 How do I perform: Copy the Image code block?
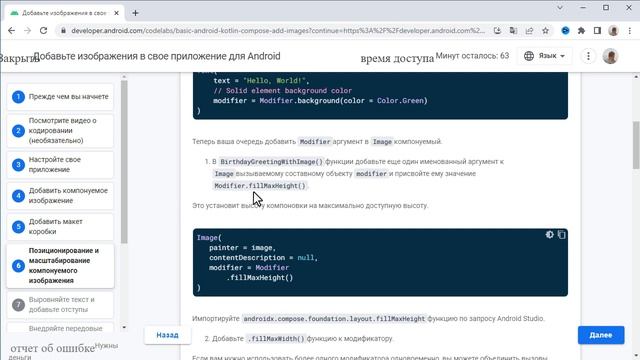tap(562, 234)
